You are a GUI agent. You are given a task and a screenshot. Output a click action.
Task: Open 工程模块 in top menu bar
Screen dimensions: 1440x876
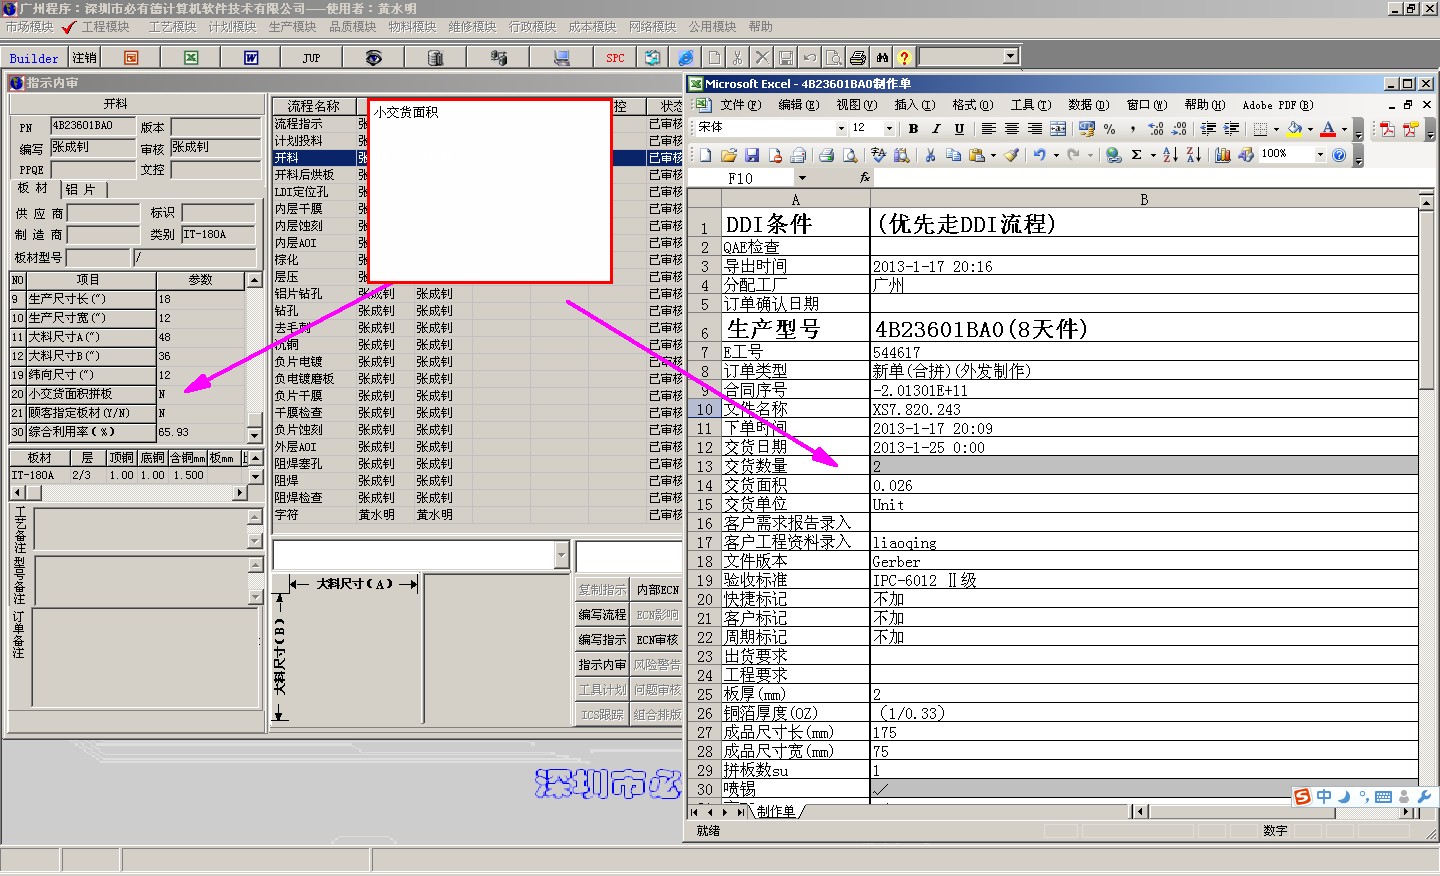[106, 27]
